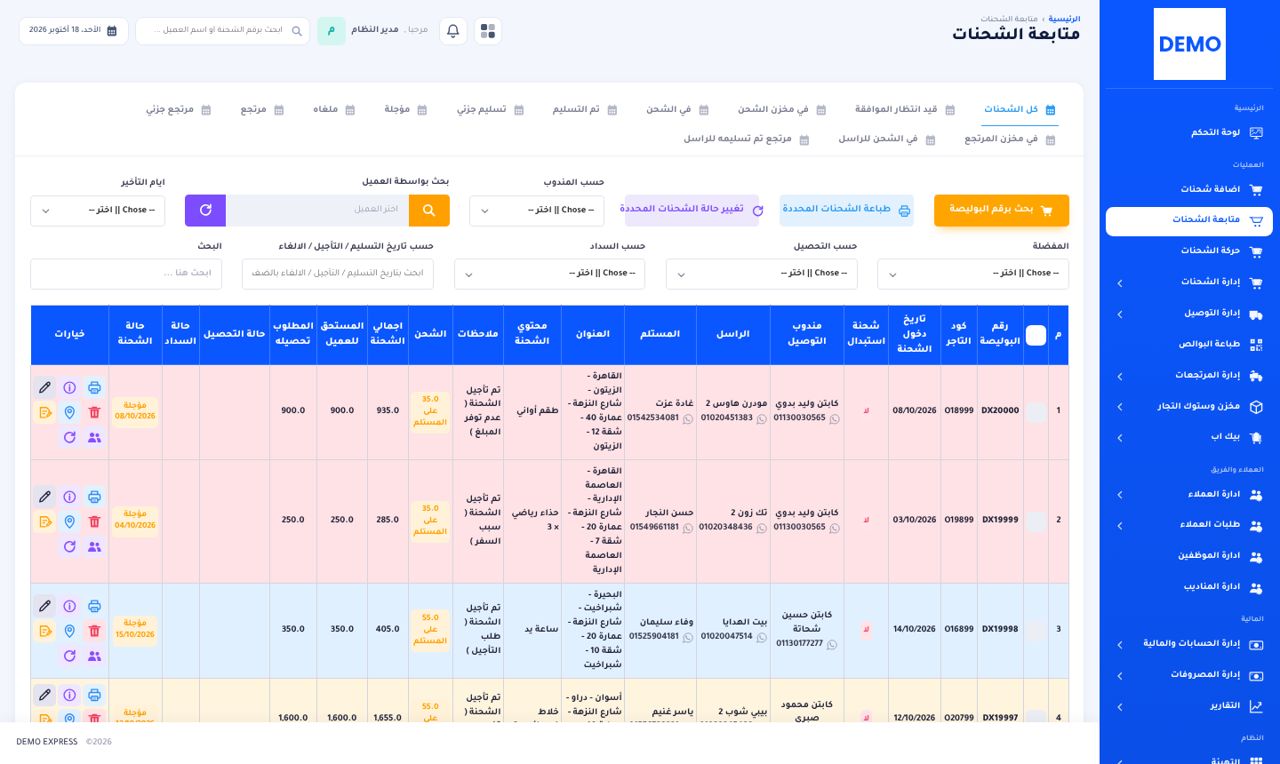Click the اختر العميل search input
Viewport: 1280px width, 764px height.
317,210
